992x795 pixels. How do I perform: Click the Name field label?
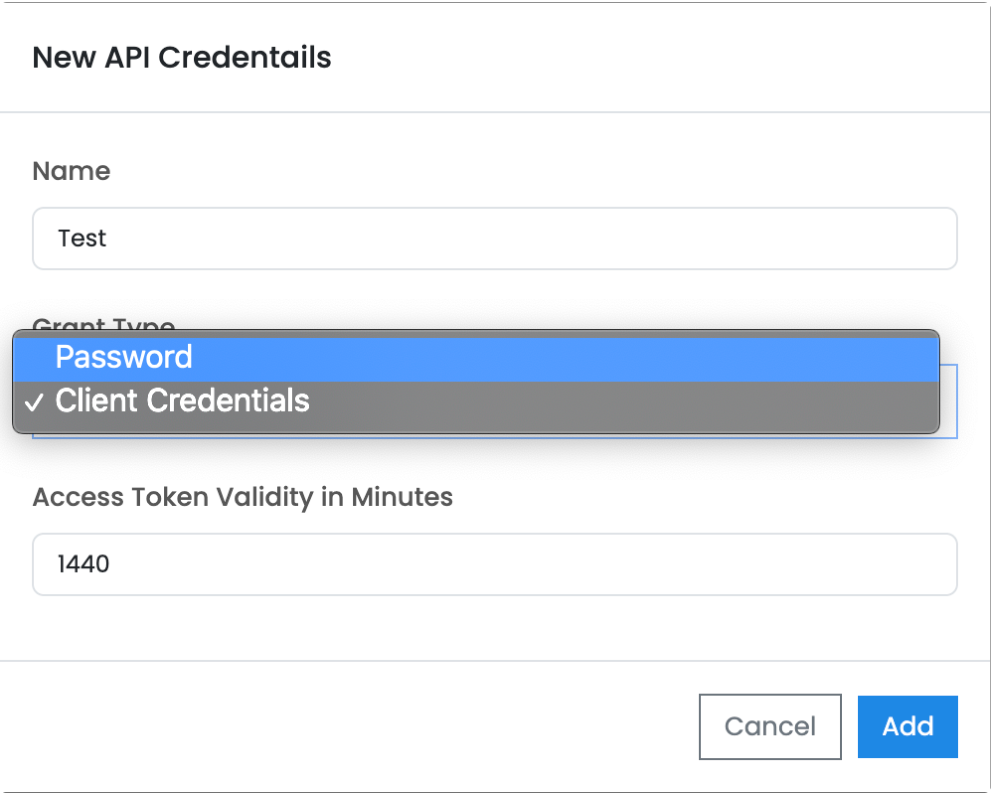pos(71,171)
